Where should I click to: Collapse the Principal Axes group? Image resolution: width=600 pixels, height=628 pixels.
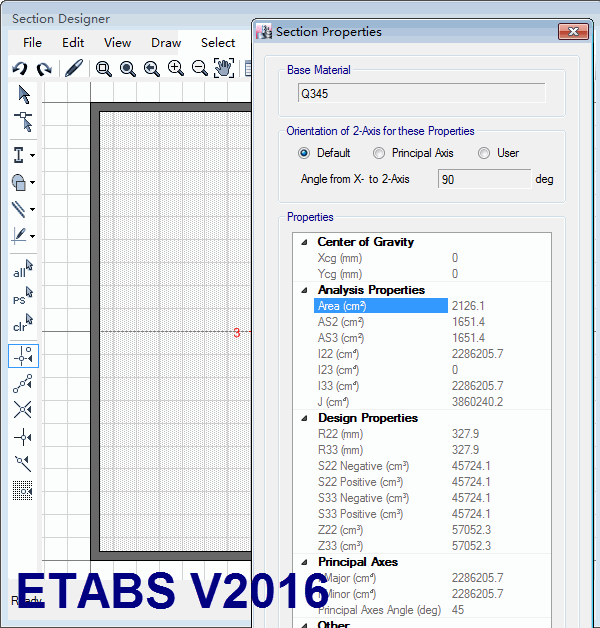click(305, 563)
